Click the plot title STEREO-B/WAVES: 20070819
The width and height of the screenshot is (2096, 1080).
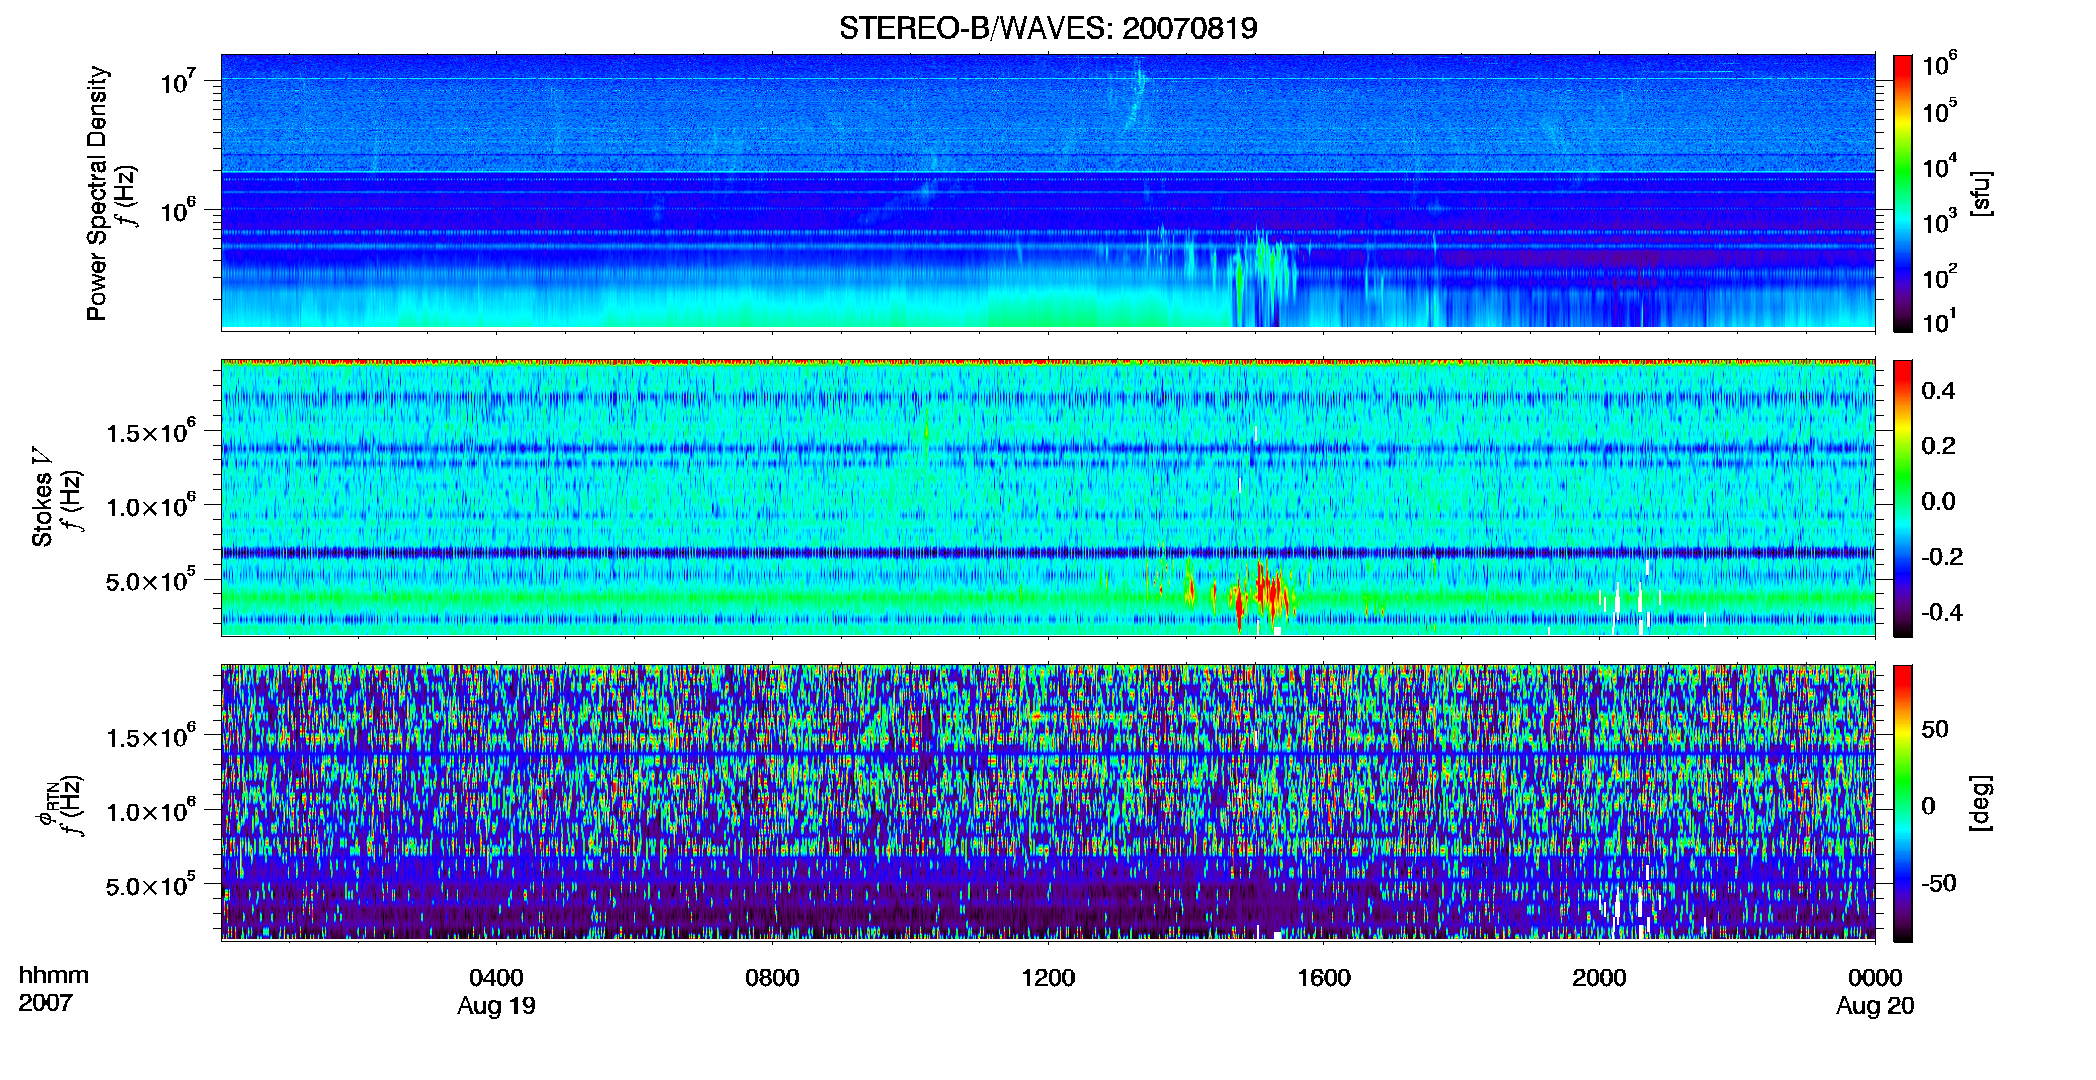(1048, 28)
